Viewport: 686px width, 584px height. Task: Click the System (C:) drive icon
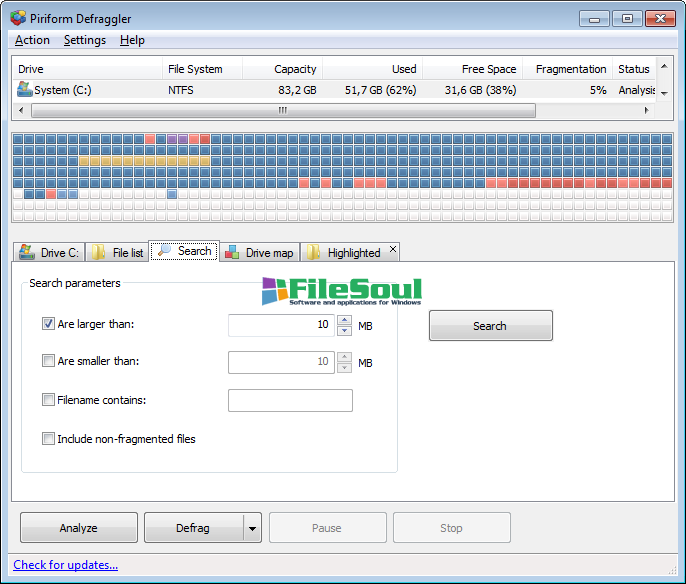coord(24,90)
